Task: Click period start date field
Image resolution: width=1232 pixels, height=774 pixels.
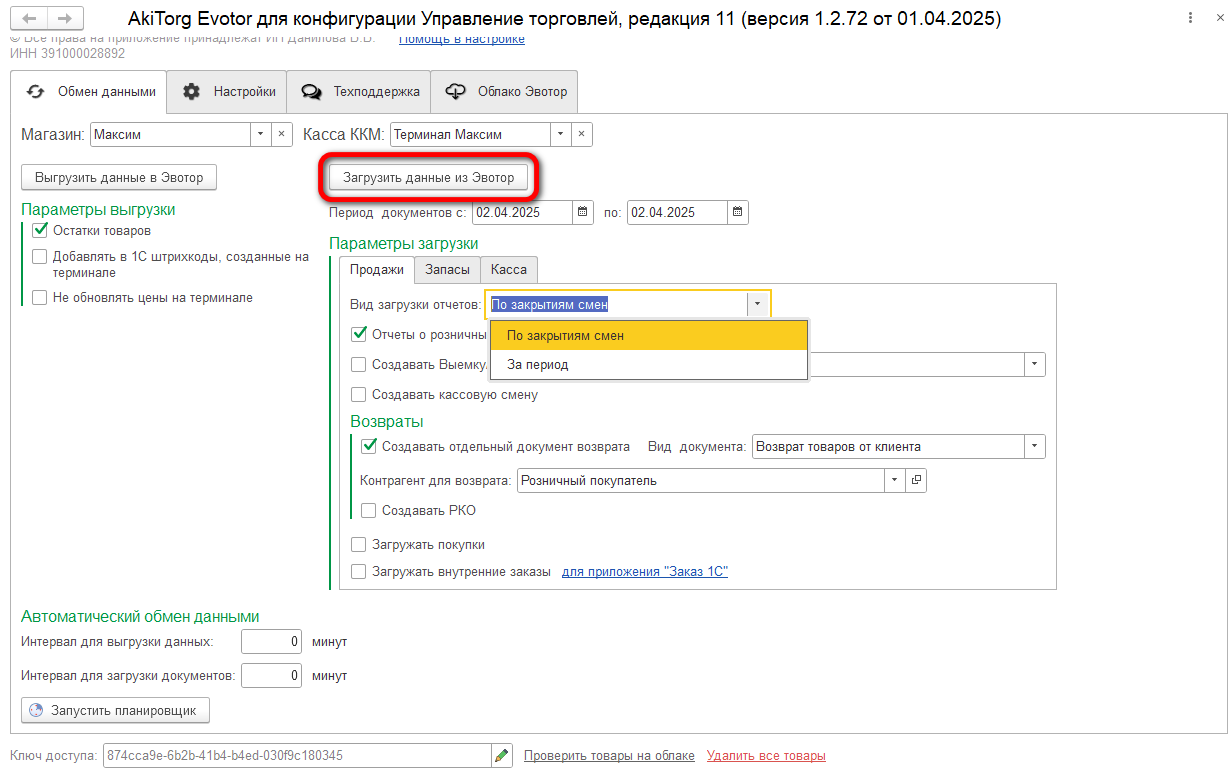Action: click(x=523, y=212)
